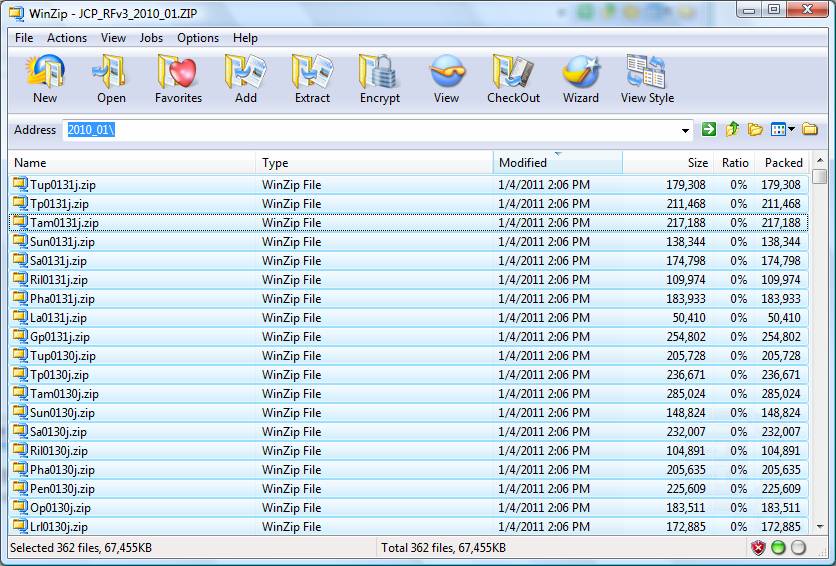This screenshot has height=566, width=836.
Task: Click the green Go arrow beside address
Action: [x=709, y=129]
